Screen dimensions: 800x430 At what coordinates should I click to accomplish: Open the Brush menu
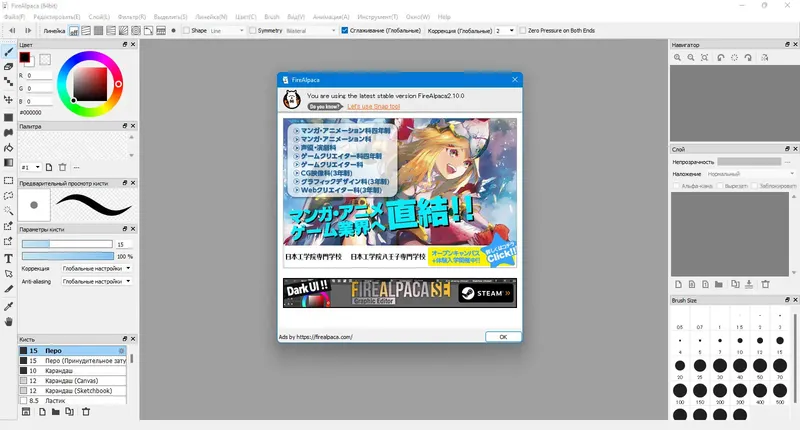point(272,17)
